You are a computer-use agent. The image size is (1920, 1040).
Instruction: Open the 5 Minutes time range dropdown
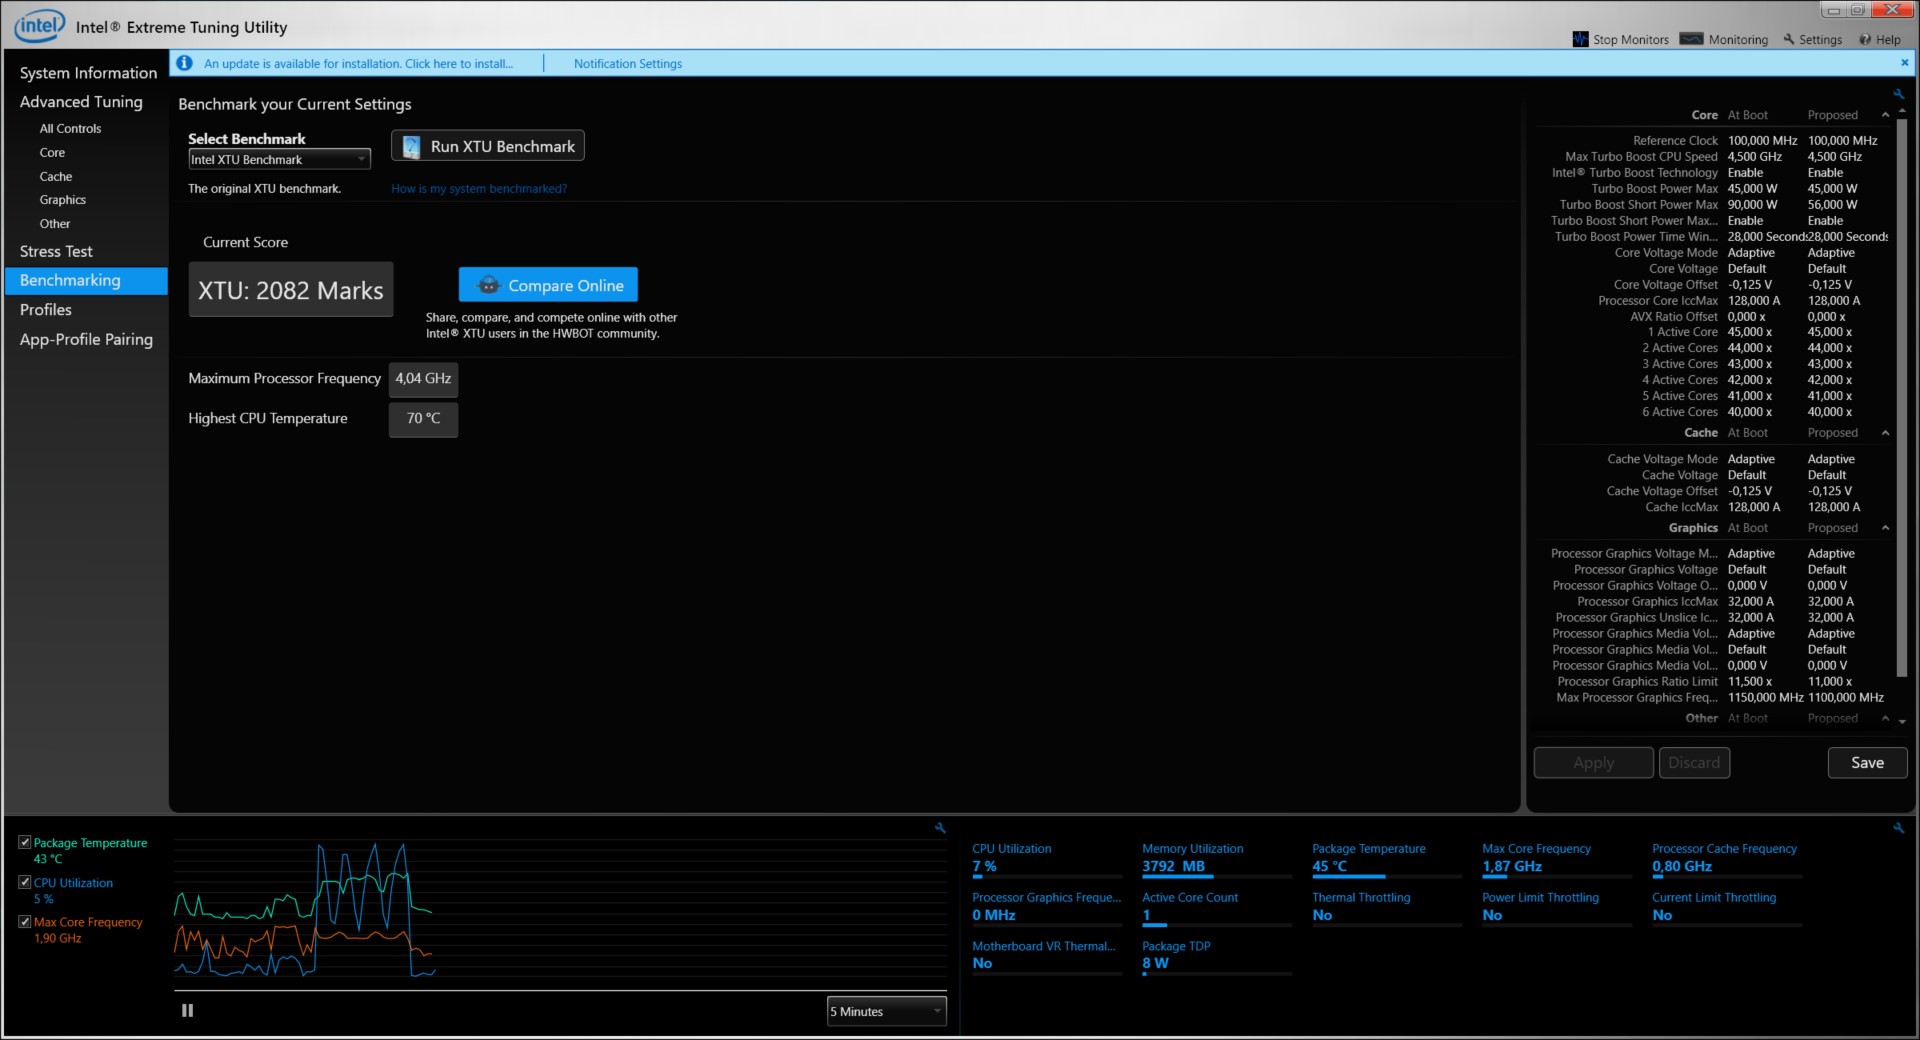(886, 1011)
